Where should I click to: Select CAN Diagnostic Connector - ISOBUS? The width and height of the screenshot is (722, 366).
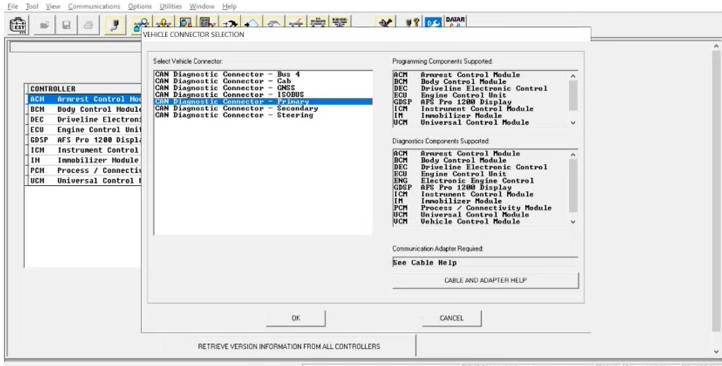tap(263, 94)
